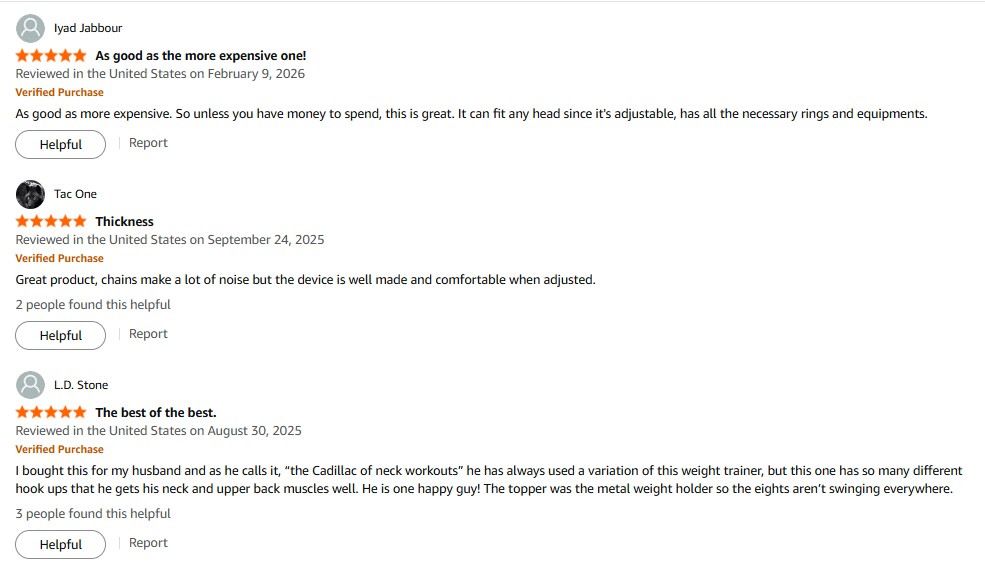The width and height of the screenshot is (985, 576).
Task: Click L.D. Stone's profile avatar
Action: [x=30, y=385]
